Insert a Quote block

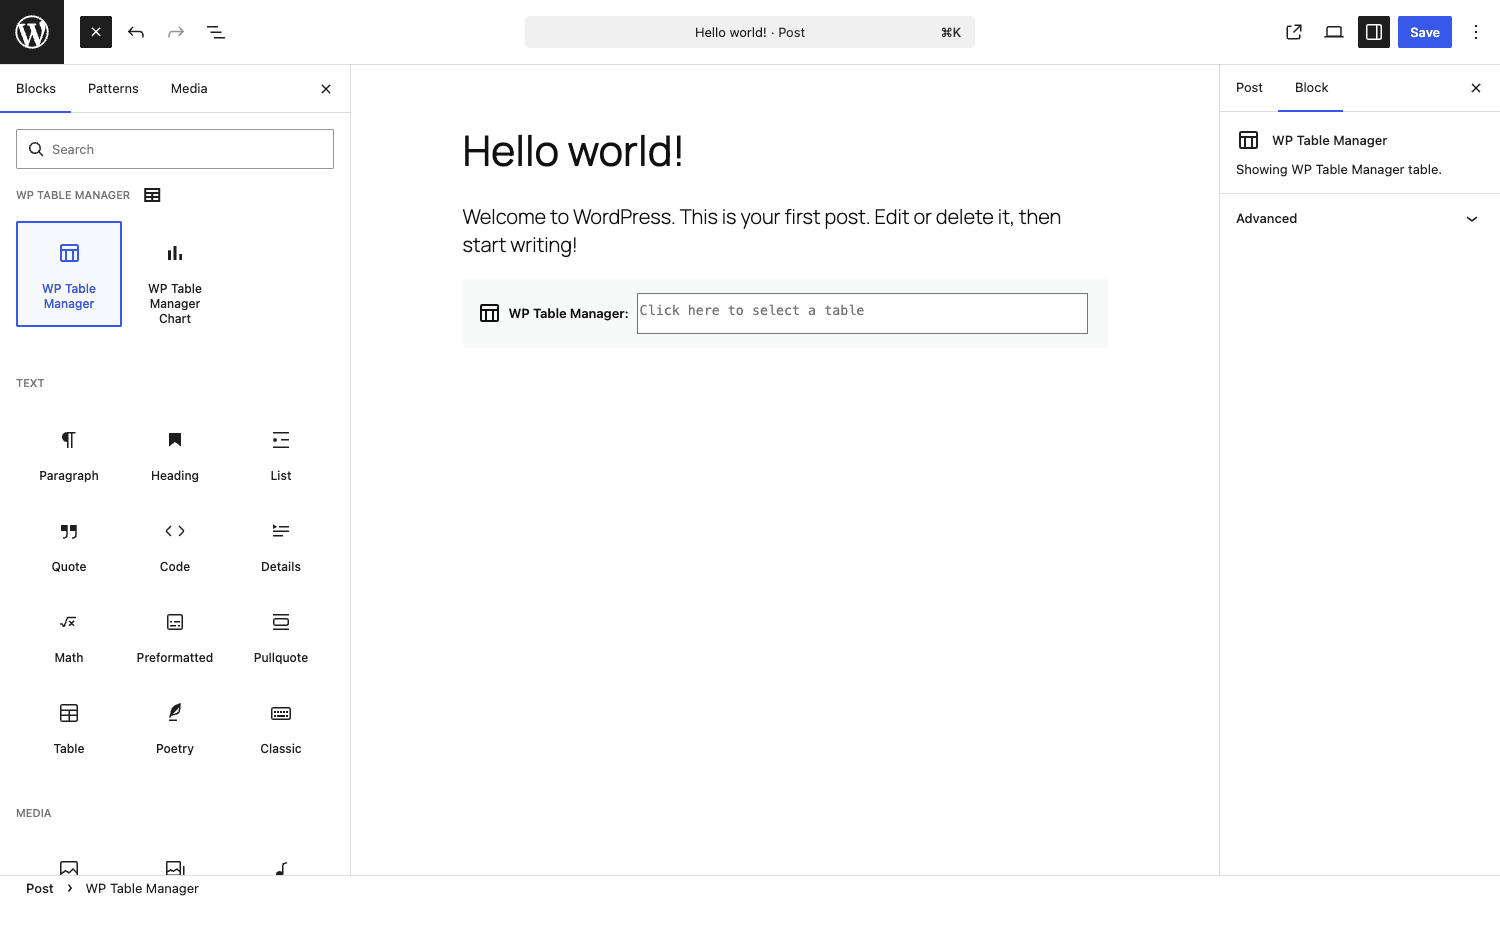pyautogui.click(x=69, y=546)
